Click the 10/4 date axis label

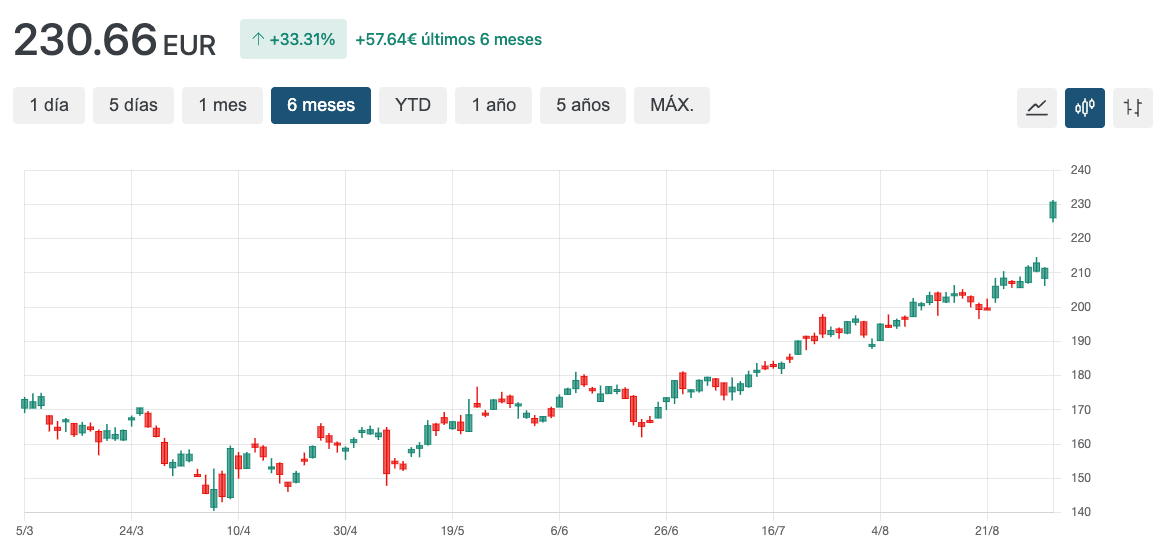238,530
